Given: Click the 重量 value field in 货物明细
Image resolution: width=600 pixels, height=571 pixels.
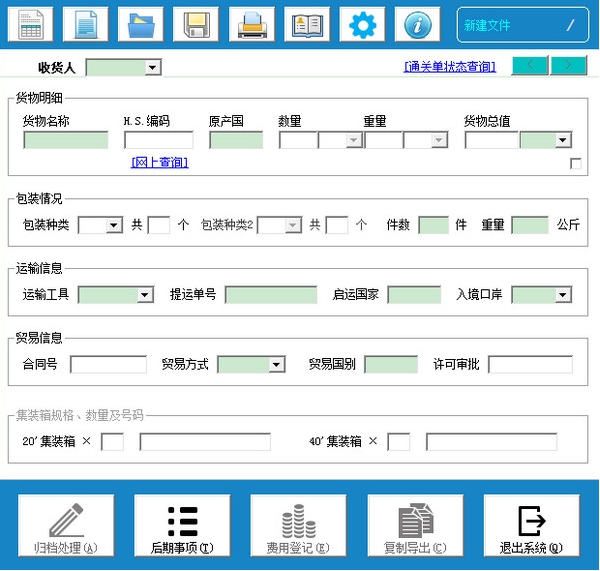Looking at the screenshot, I should (384, 140).
